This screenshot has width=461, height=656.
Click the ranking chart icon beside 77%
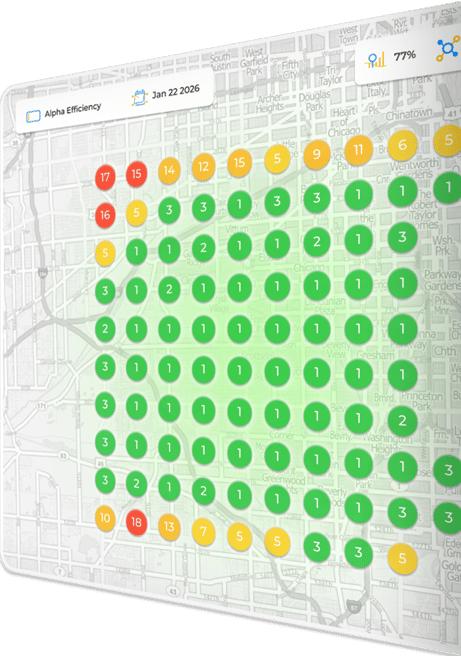tap(375, 60)
